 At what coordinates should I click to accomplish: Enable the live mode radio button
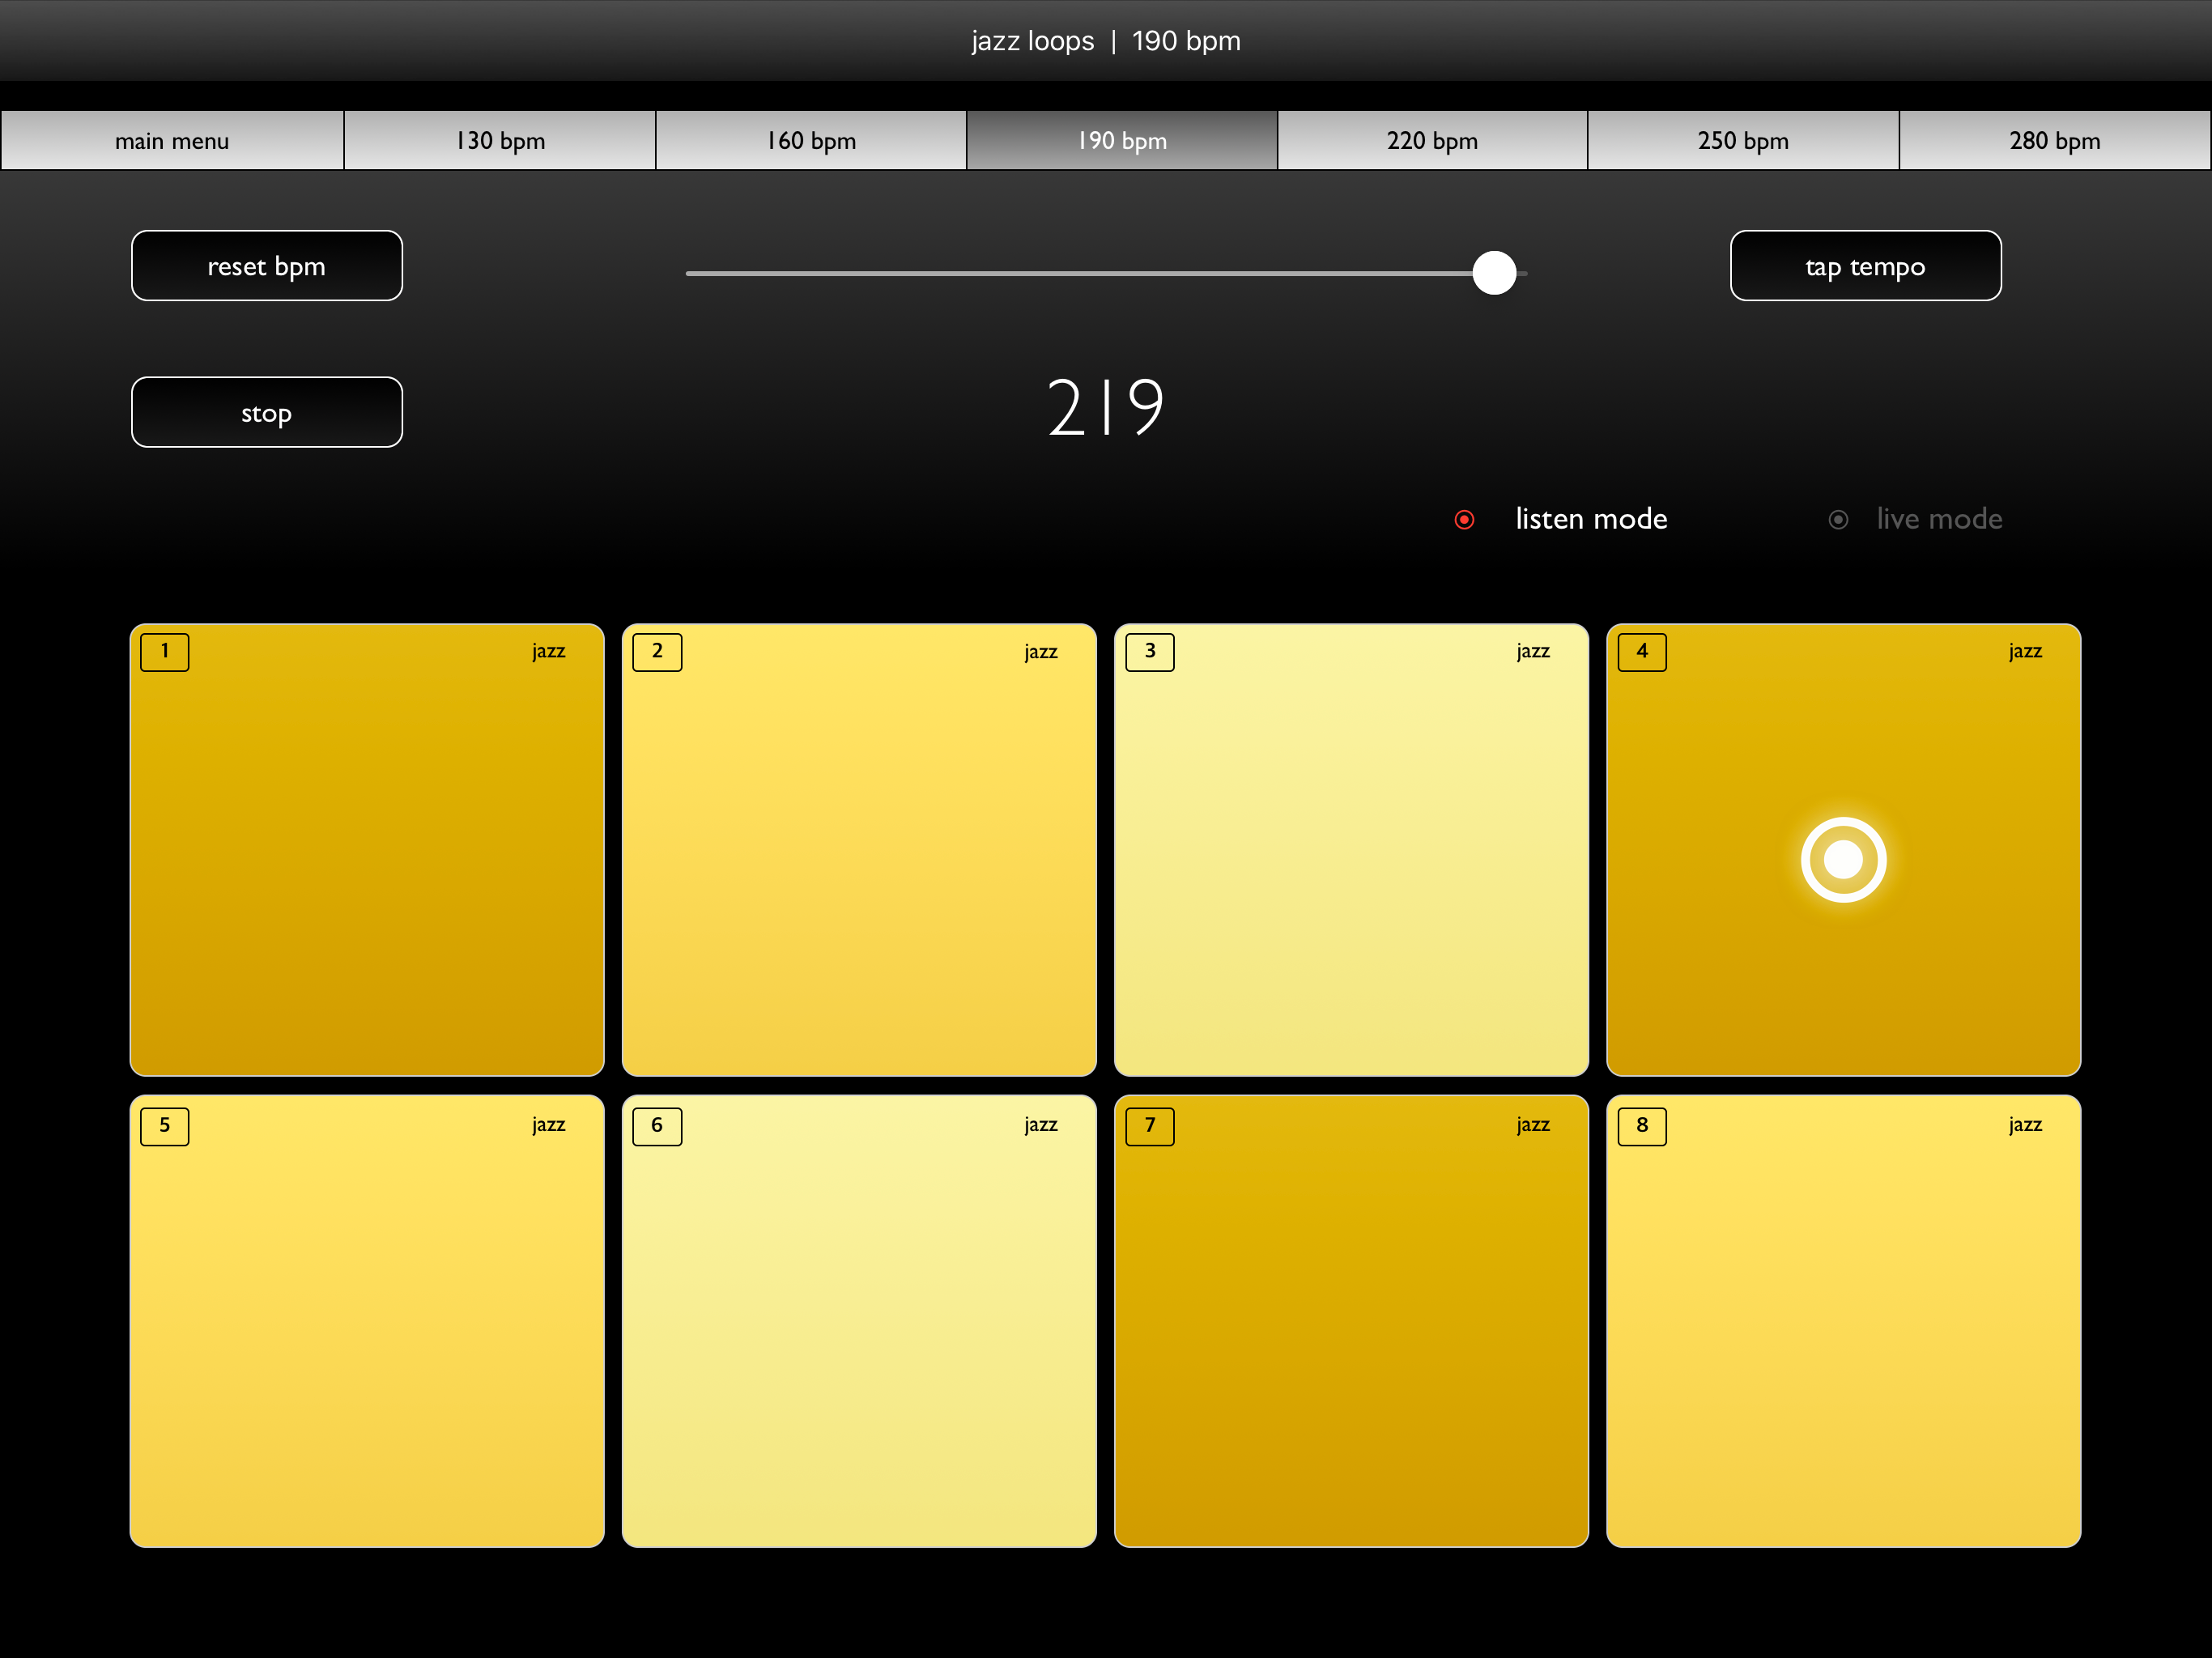1837,519
